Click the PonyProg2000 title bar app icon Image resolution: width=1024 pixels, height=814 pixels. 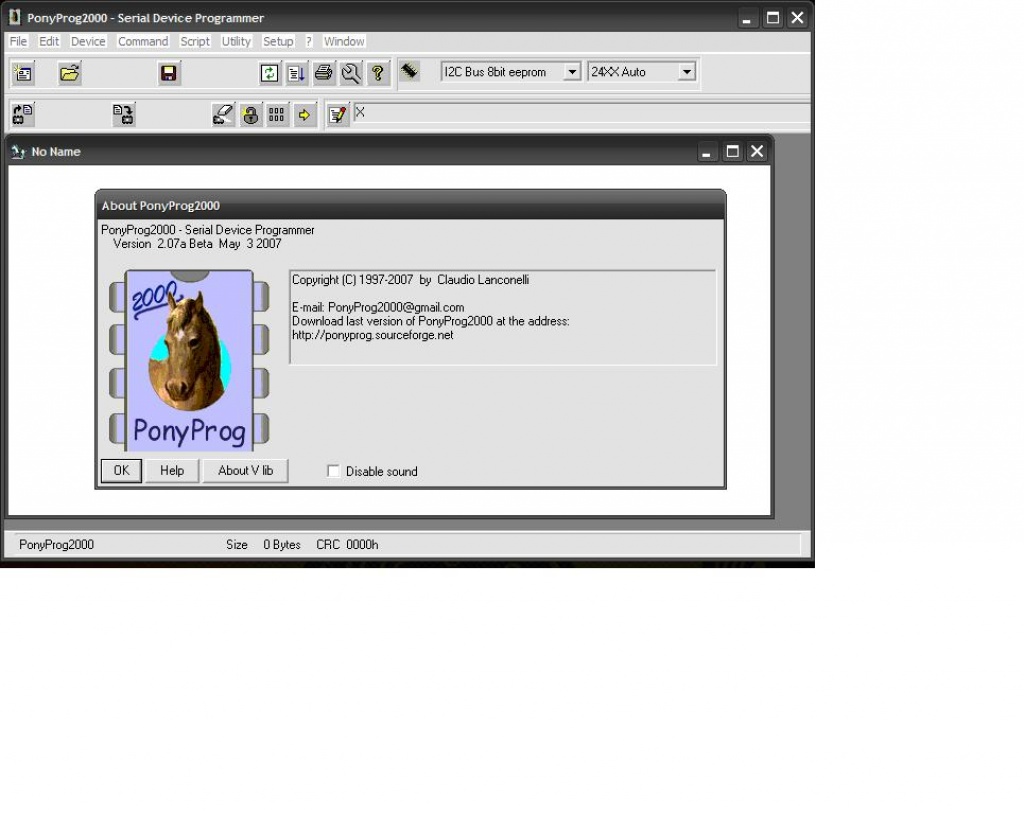(14, 18)
